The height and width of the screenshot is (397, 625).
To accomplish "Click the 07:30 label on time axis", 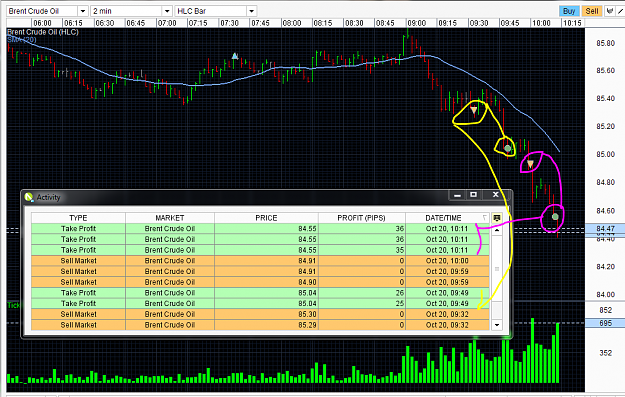I will (229, 23).
